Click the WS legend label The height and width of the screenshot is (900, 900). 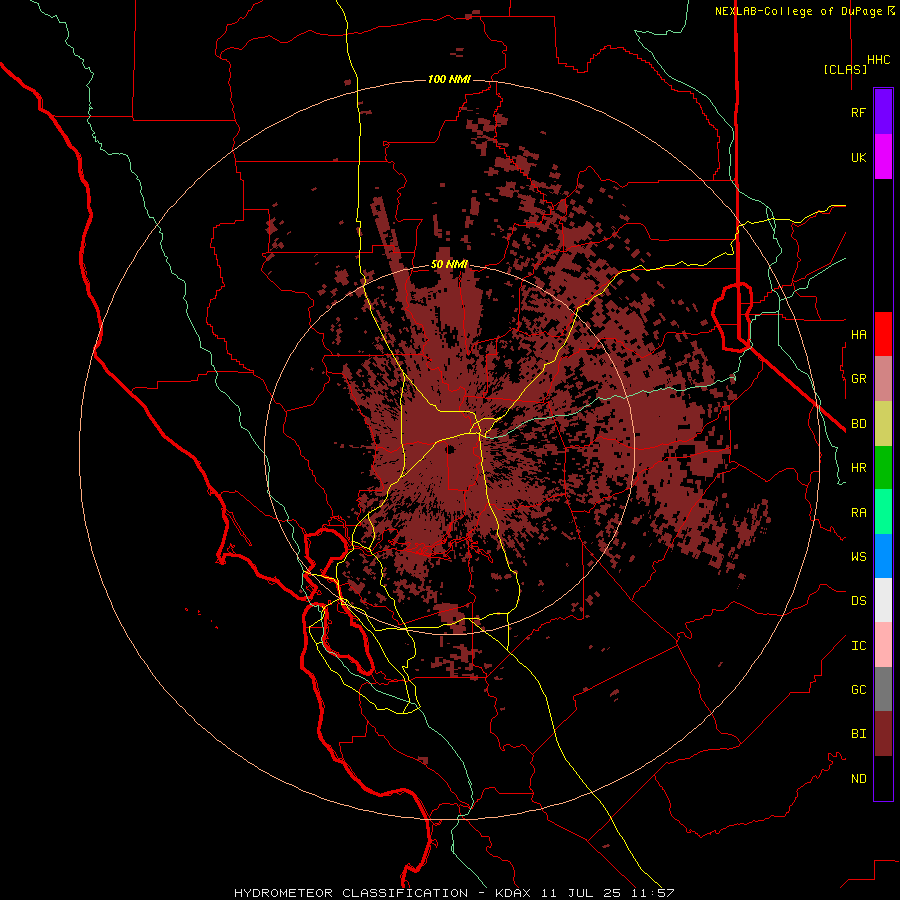point(858,556)
